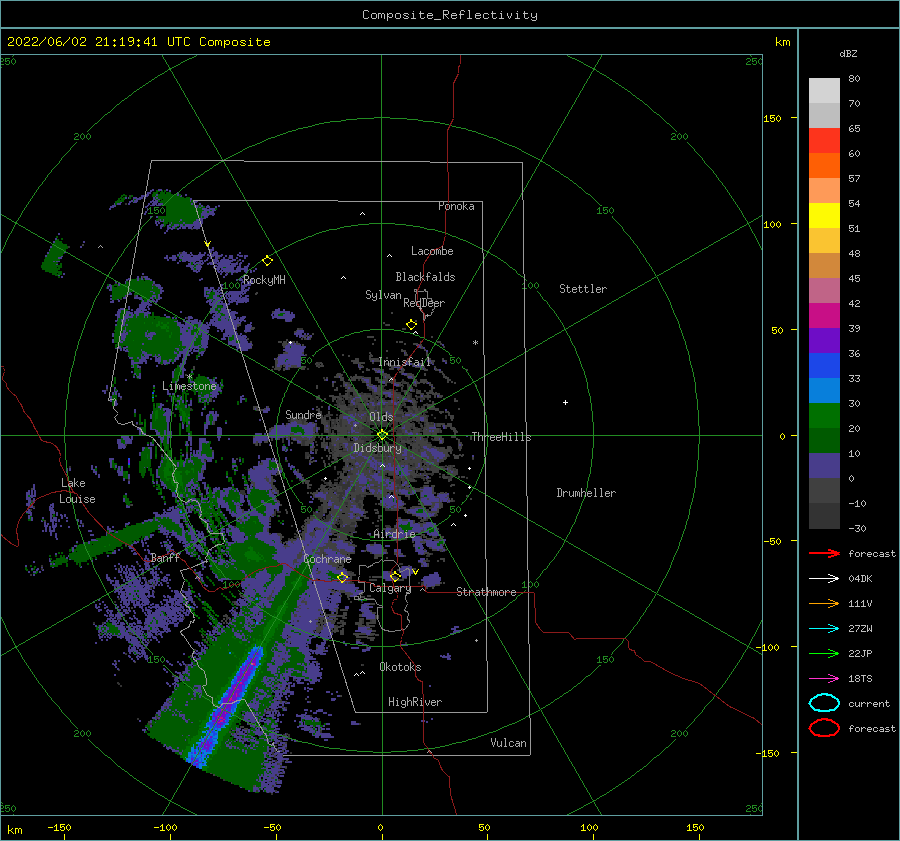Click the Stettler city label
The width and height of the screenshot is (900, 841).
[x=583, y=289]
